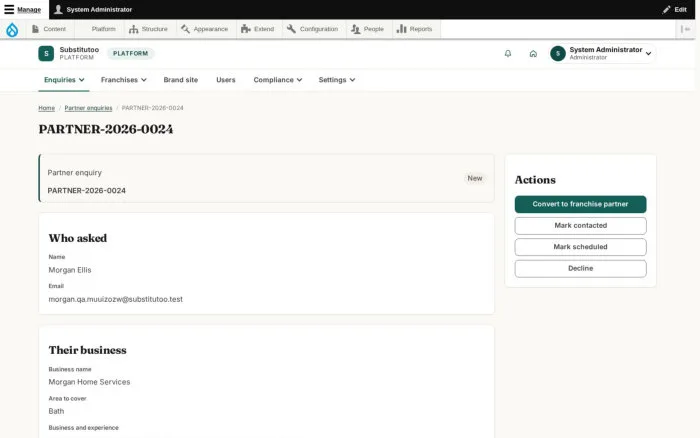700x438 pixels.
Task: Click the Drupal drop logo icon
Action: [12, 29]
